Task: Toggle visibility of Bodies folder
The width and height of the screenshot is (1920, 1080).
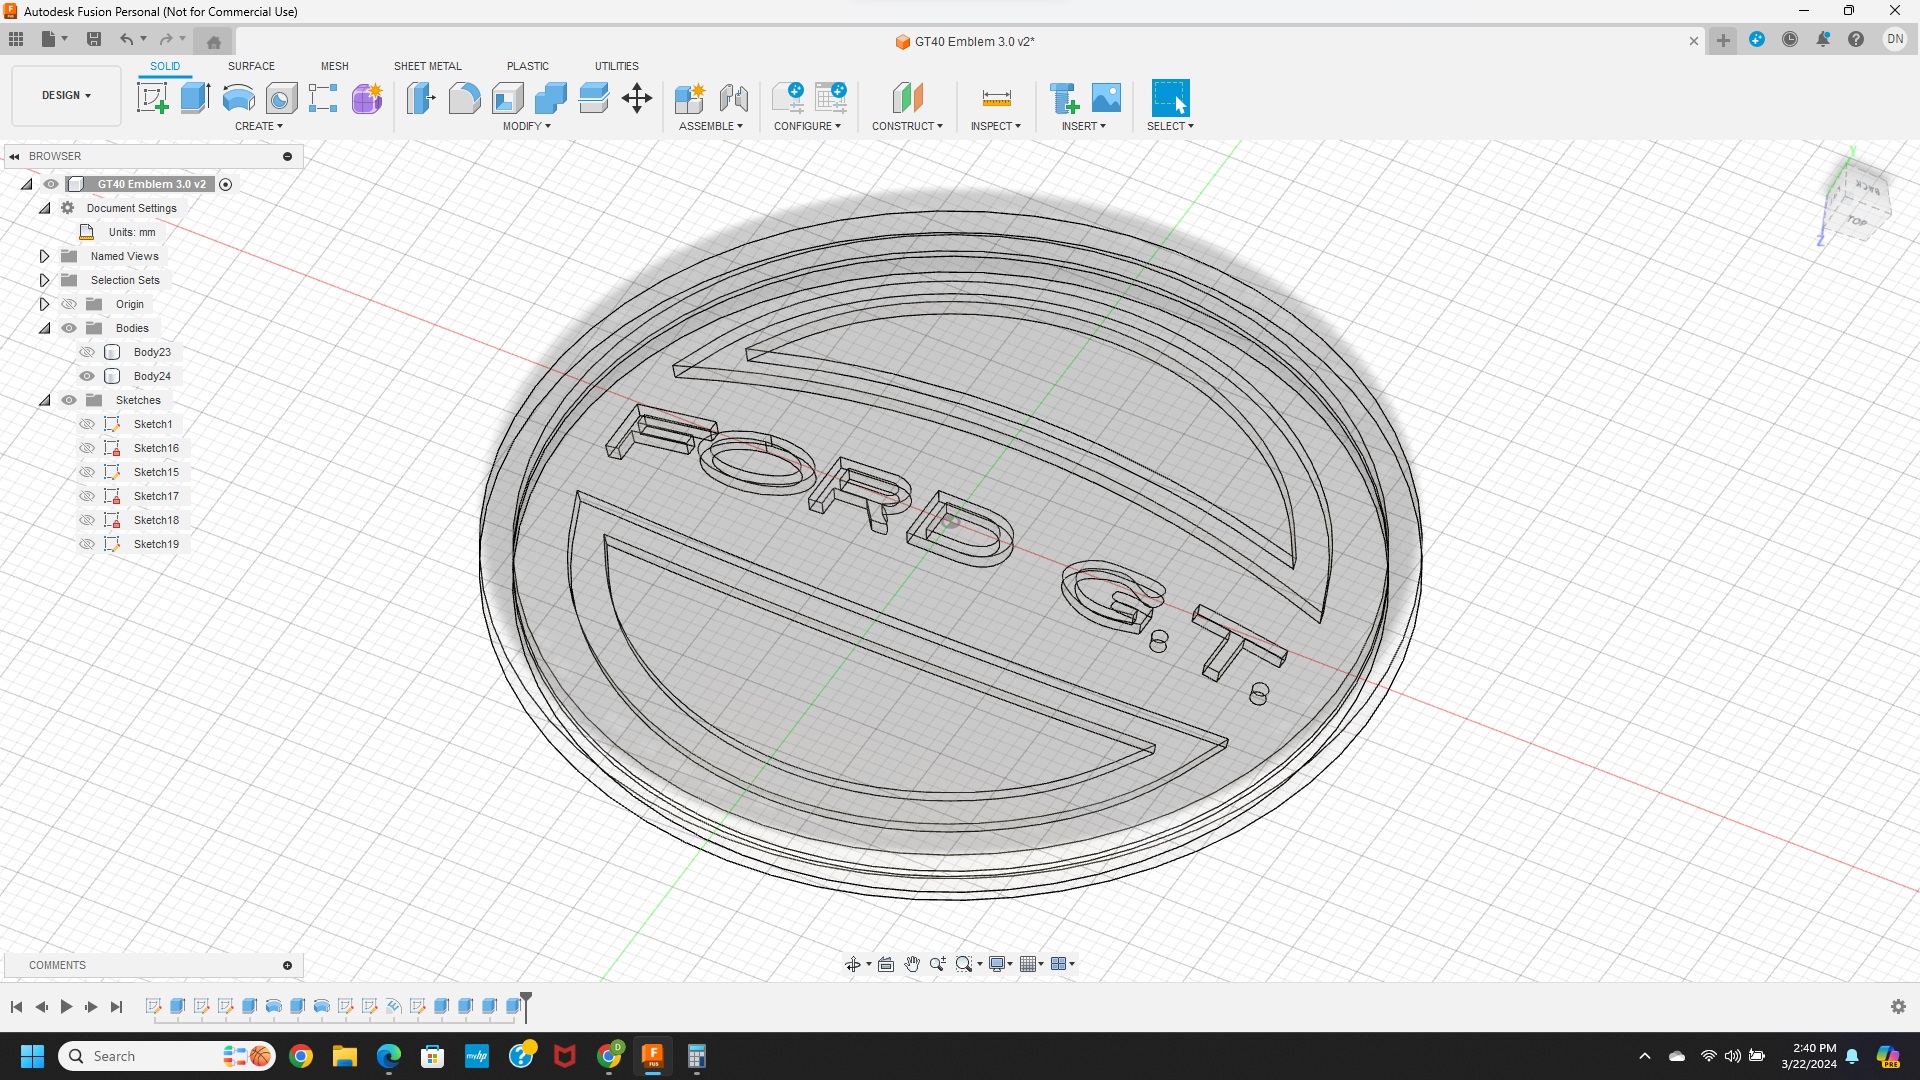Action: (69, 328)
